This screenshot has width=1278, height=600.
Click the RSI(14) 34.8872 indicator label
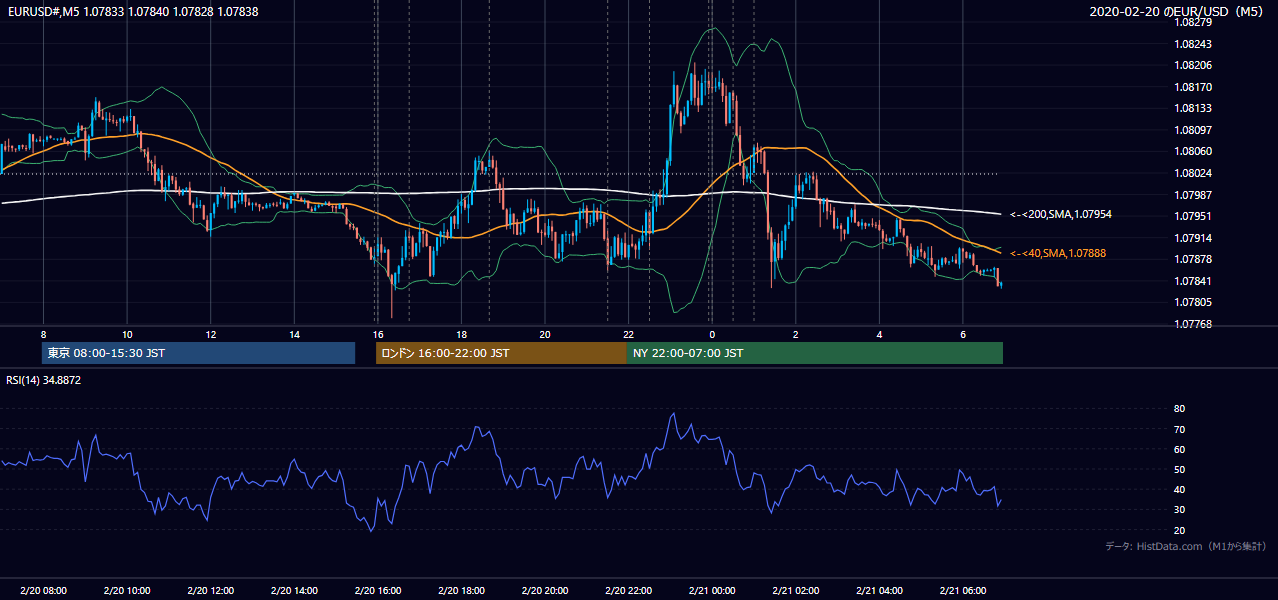42,381
